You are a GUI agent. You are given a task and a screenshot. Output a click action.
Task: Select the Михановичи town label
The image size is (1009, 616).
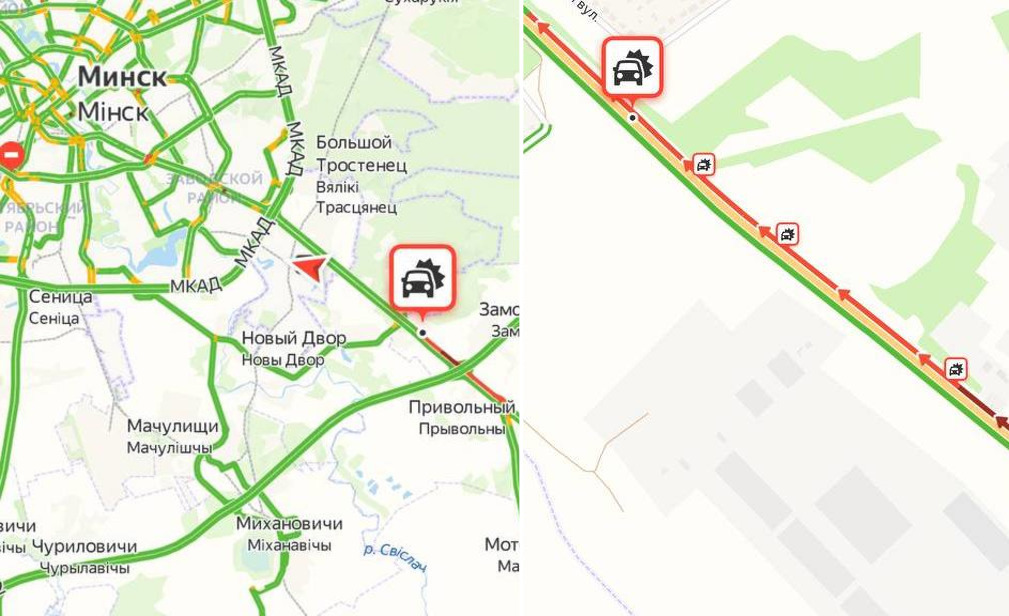tap(289, 523)
